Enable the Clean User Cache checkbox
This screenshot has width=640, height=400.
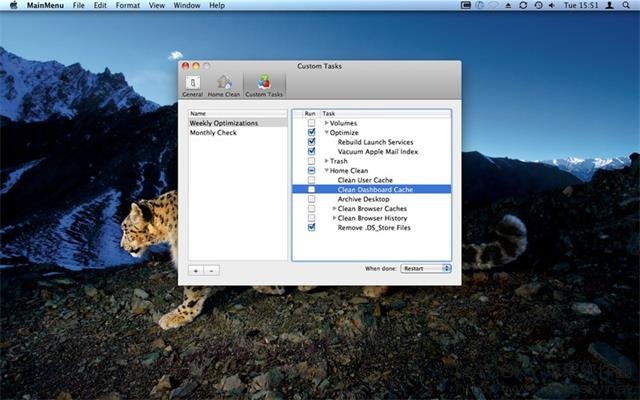311,180
